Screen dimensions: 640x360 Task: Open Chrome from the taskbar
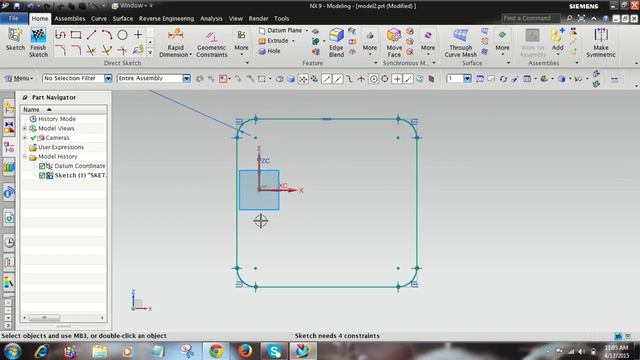tap(216, 351)
